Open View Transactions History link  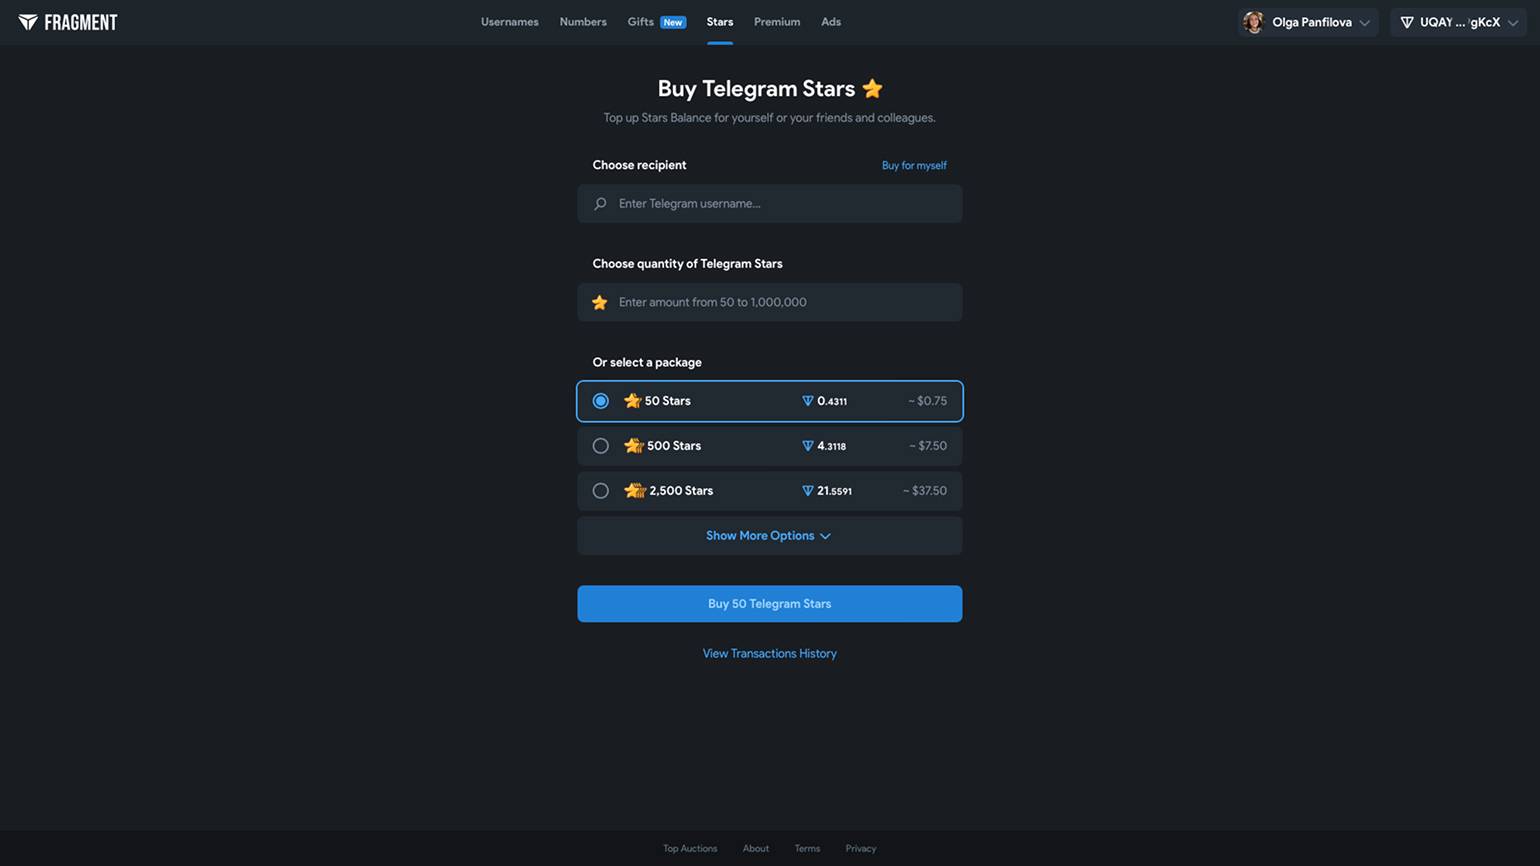[x=769, y=654]
